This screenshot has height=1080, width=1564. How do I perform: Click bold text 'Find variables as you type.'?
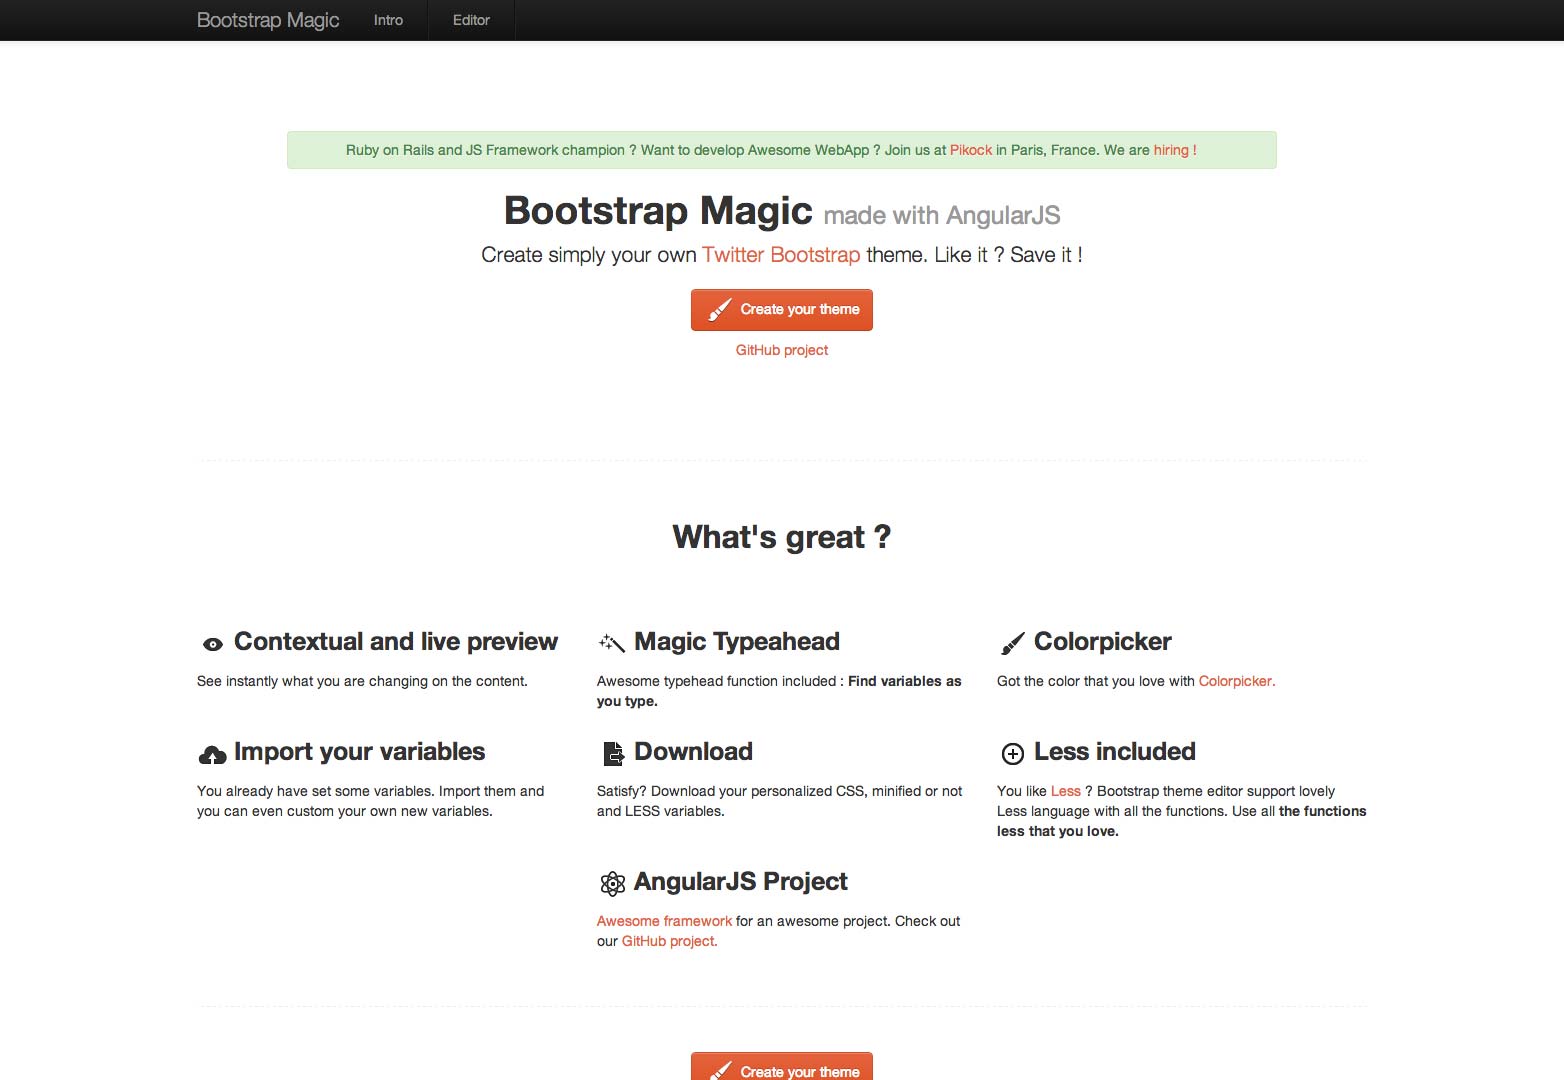pyautogui.click(x=779, y=691)
